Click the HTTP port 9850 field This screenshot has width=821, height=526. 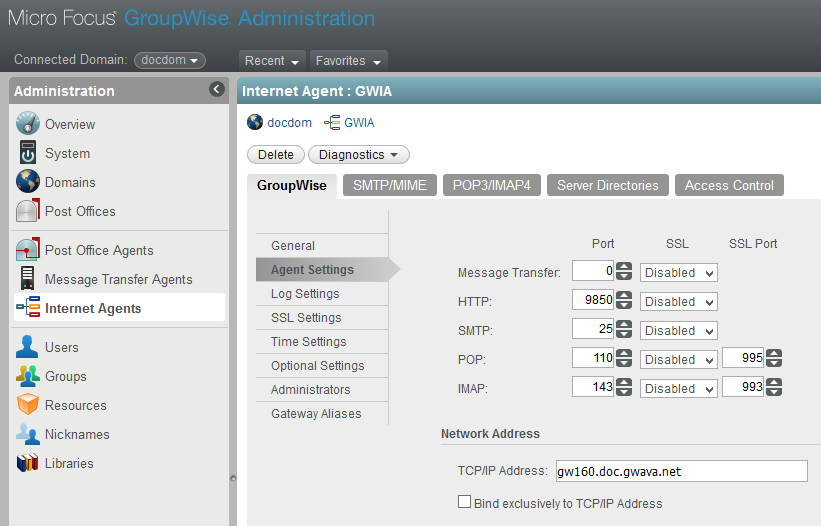click(x=593, y=300)
